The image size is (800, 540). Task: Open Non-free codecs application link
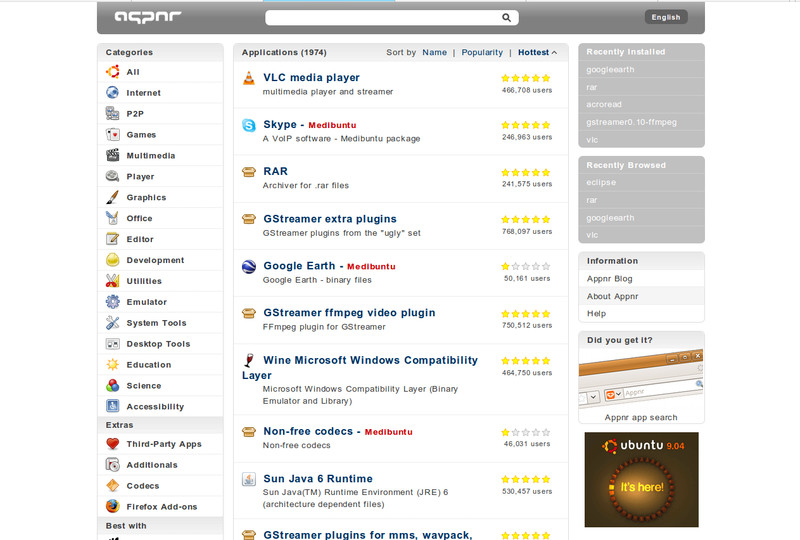coord(308,431)
